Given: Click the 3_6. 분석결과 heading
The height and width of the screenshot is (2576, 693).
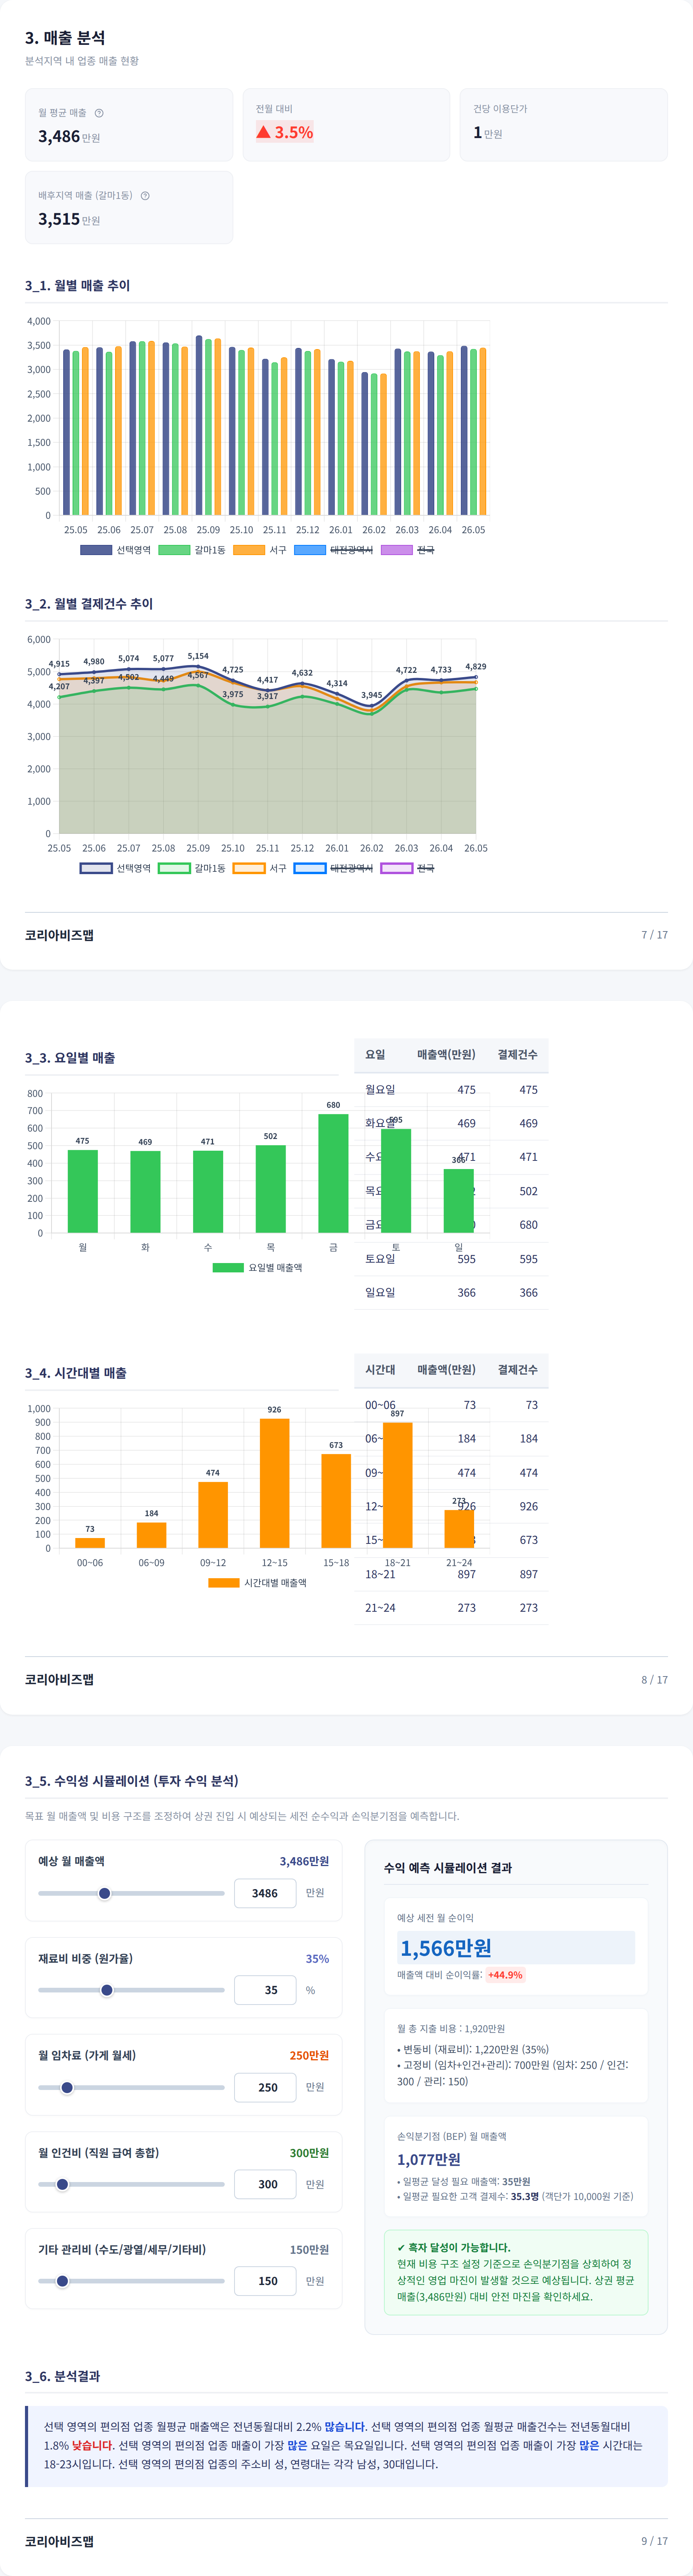Looking at the screenshot, I should (62, 2375).
